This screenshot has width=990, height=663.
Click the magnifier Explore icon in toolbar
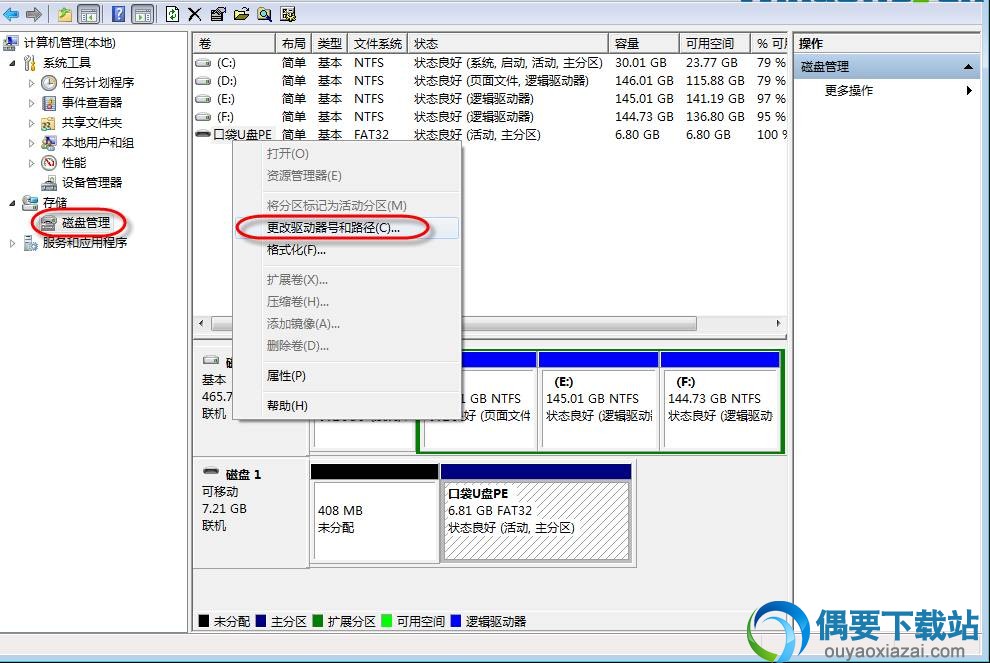click(265, 14)
